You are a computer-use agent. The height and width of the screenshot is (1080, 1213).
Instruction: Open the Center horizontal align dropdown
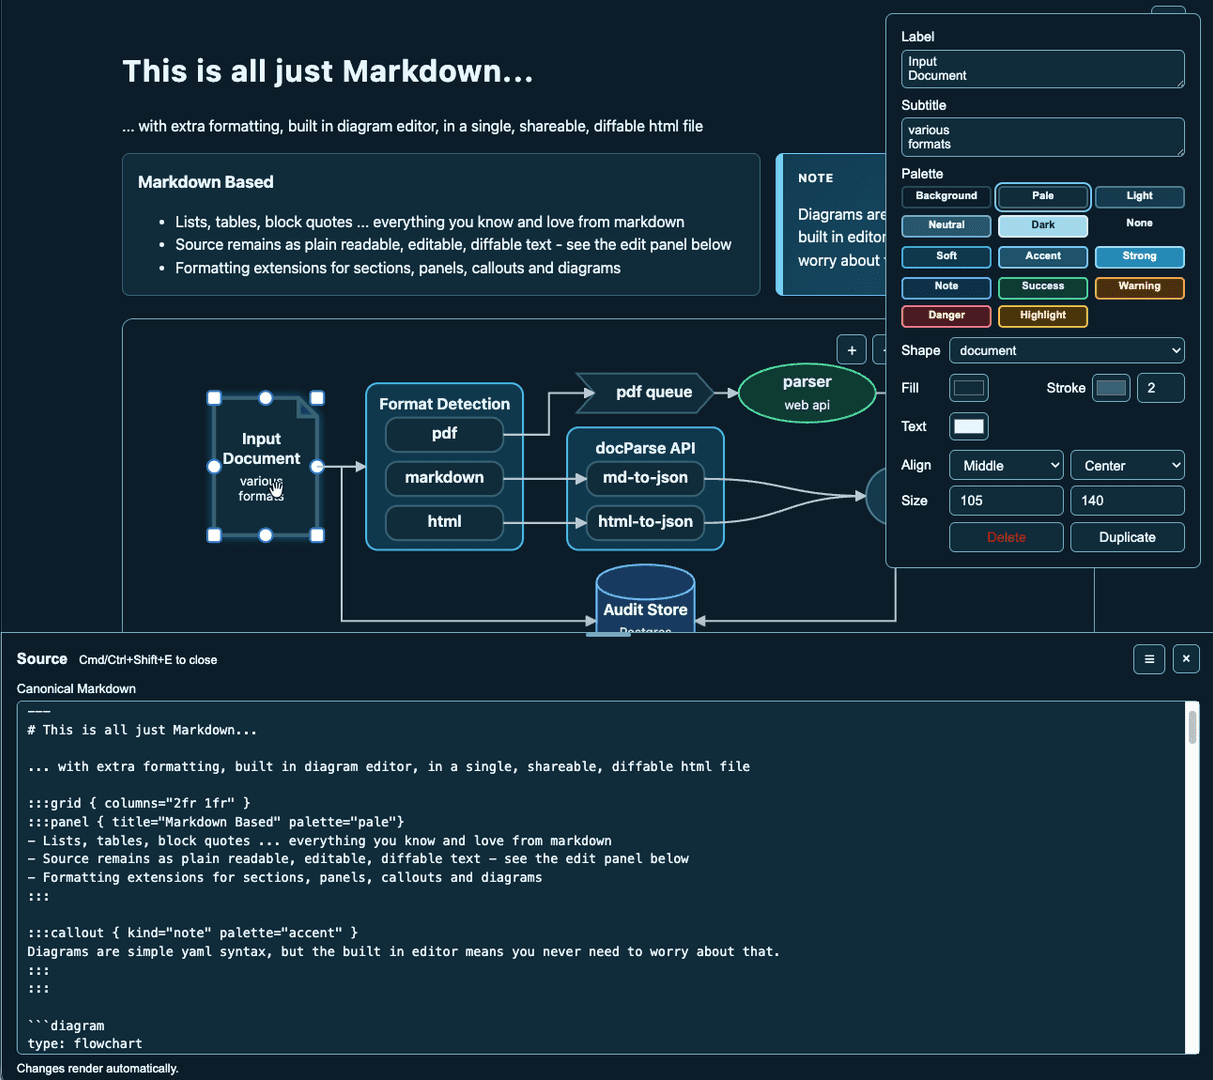[1127, 465]
